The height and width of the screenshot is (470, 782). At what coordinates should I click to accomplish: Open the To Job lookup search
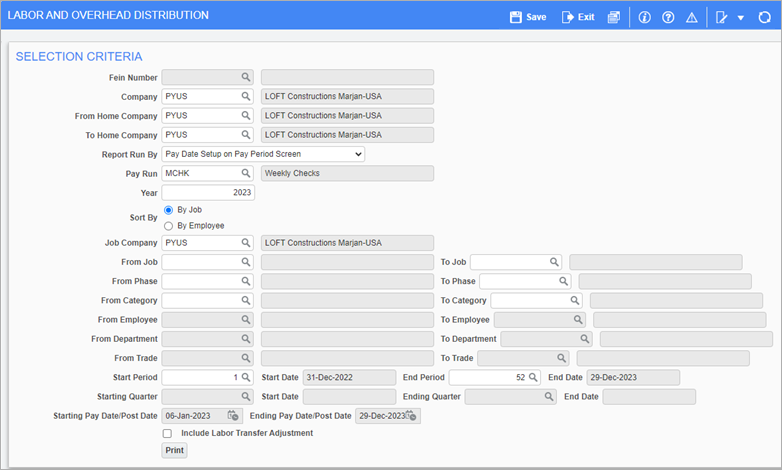553,262
